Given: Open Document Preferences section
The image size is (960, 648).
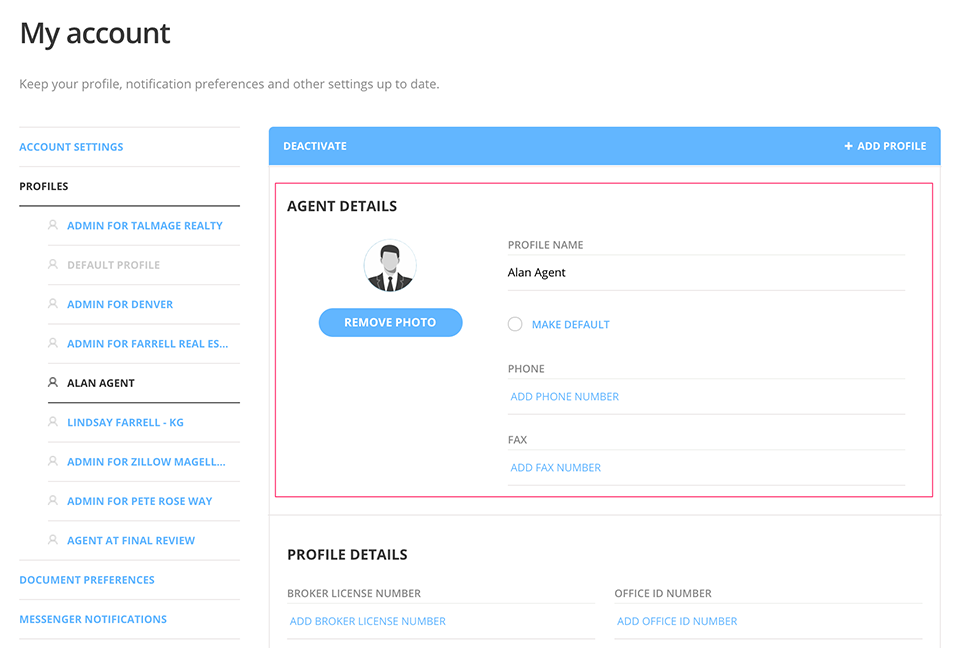Looking at the screenshot, I should [87, 580].
